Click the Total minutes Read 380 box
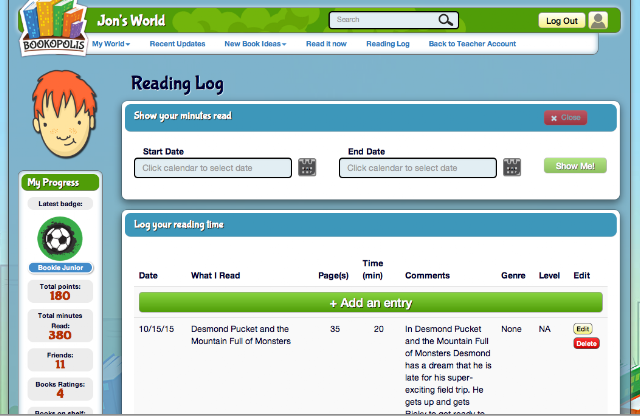Screen dimensions: 640x416 tap(60, 325)
